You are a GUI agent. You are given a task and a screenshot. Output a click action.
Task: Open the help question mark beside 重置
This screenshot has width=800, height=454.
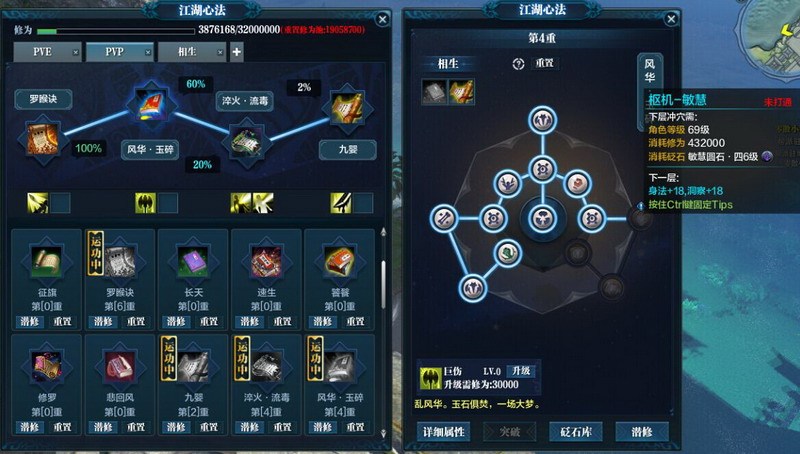click(x=518, y=64)
